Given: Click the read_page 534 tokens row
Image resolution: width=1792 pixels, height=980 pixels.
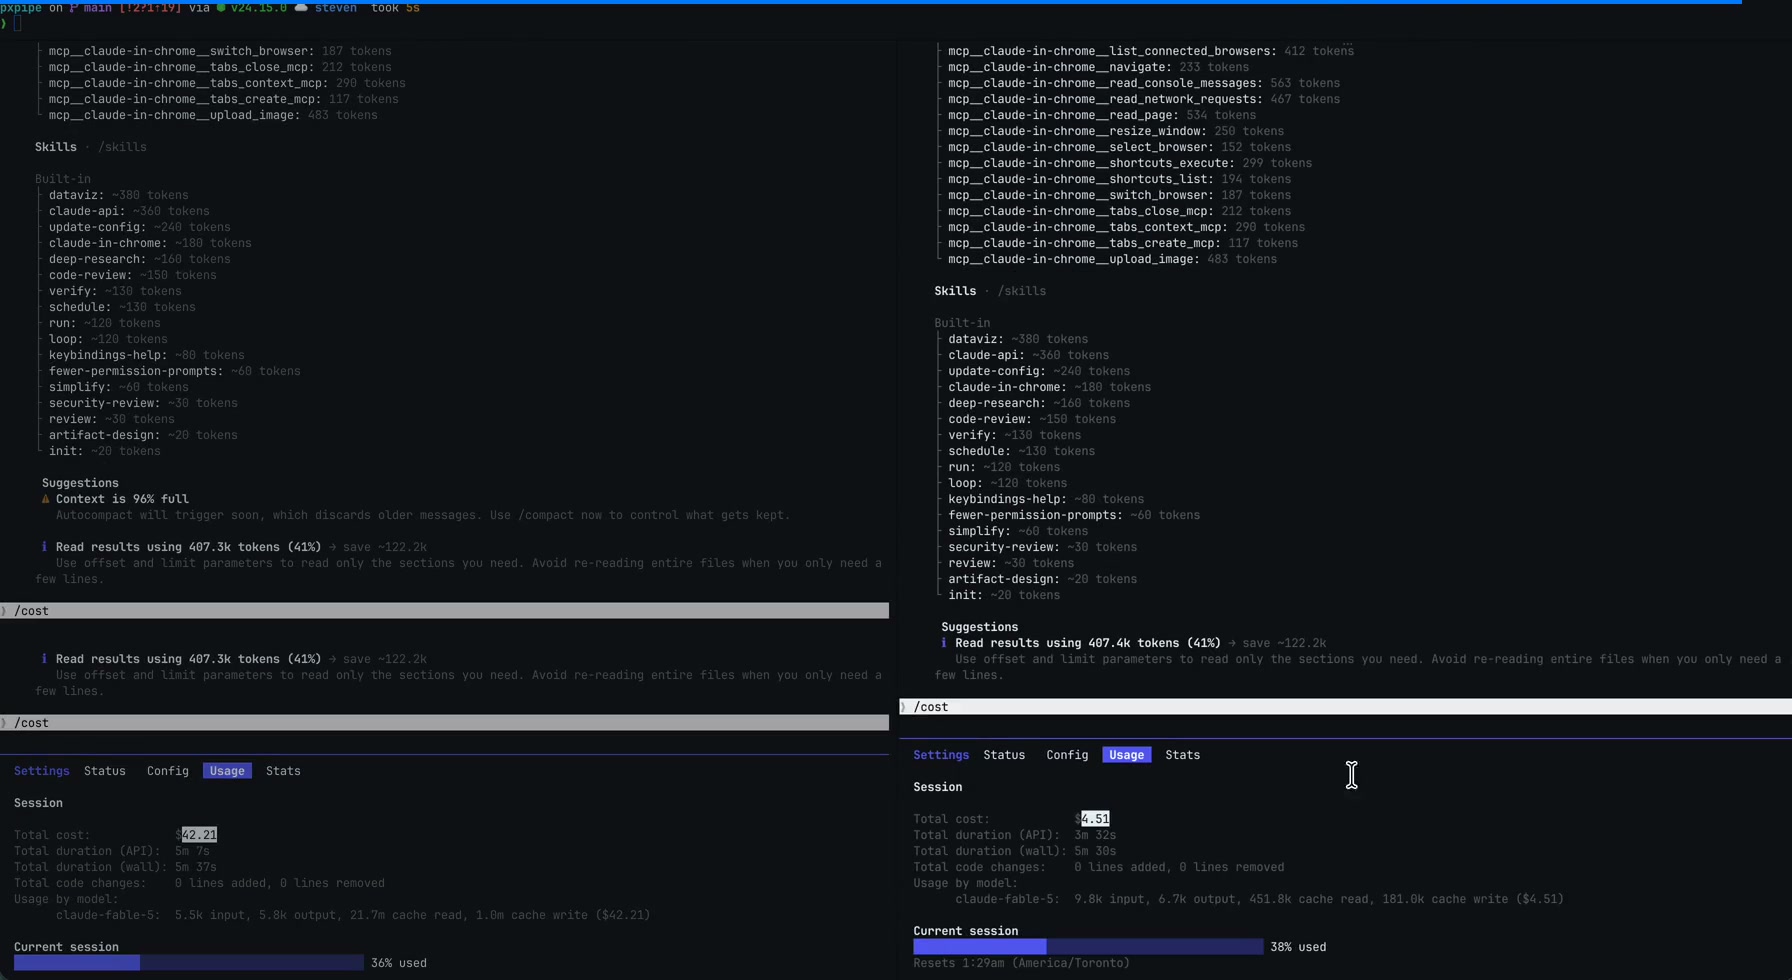Looking at the screenshot, I should click(1102, 115).
